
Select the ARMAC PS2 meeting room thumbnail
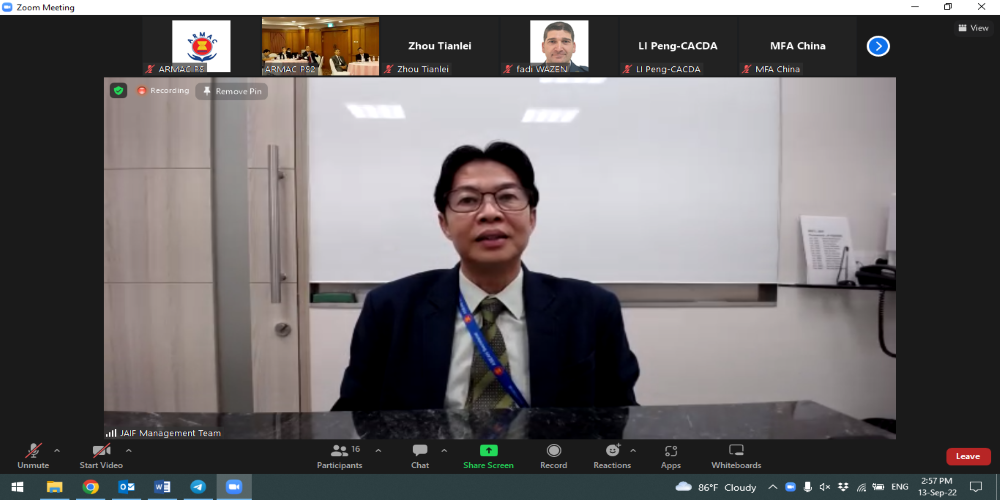pos(320,46)
